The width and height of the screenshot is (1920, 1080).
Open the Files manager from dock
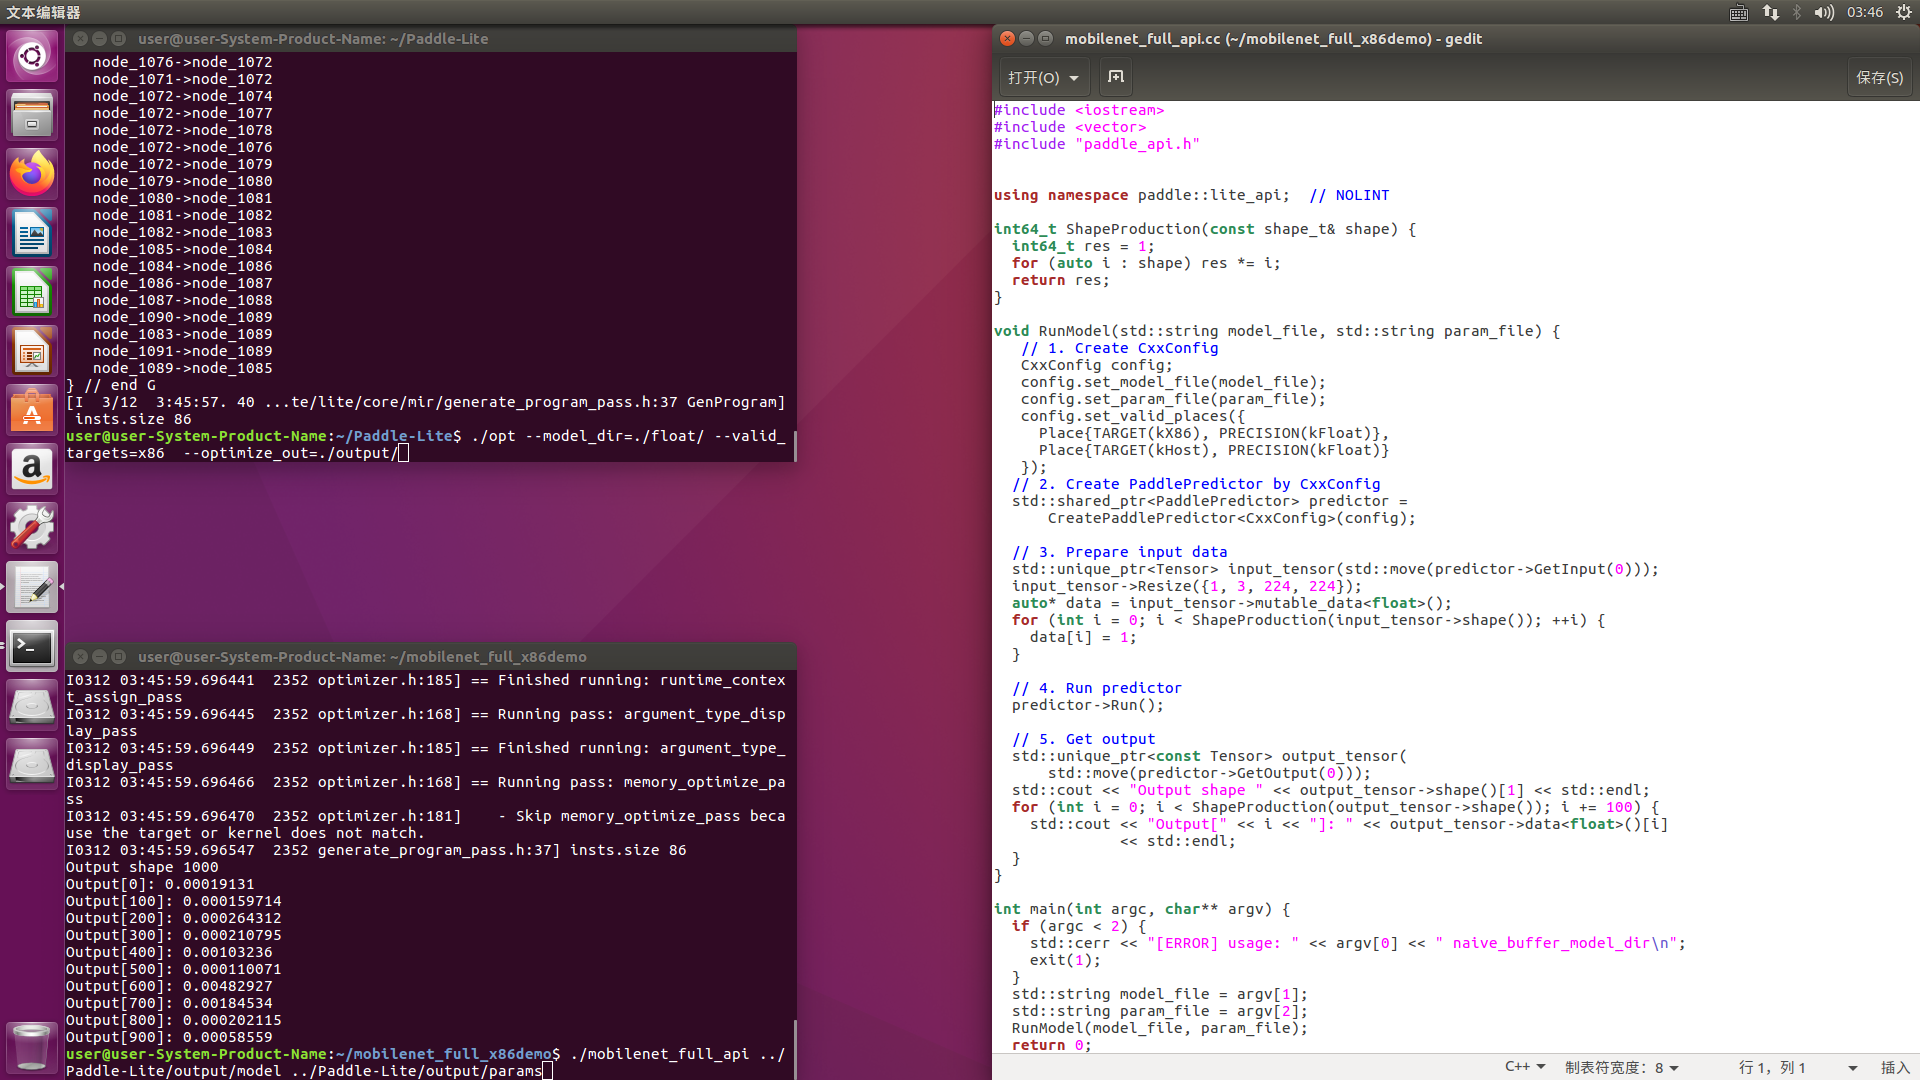[32, 115]
